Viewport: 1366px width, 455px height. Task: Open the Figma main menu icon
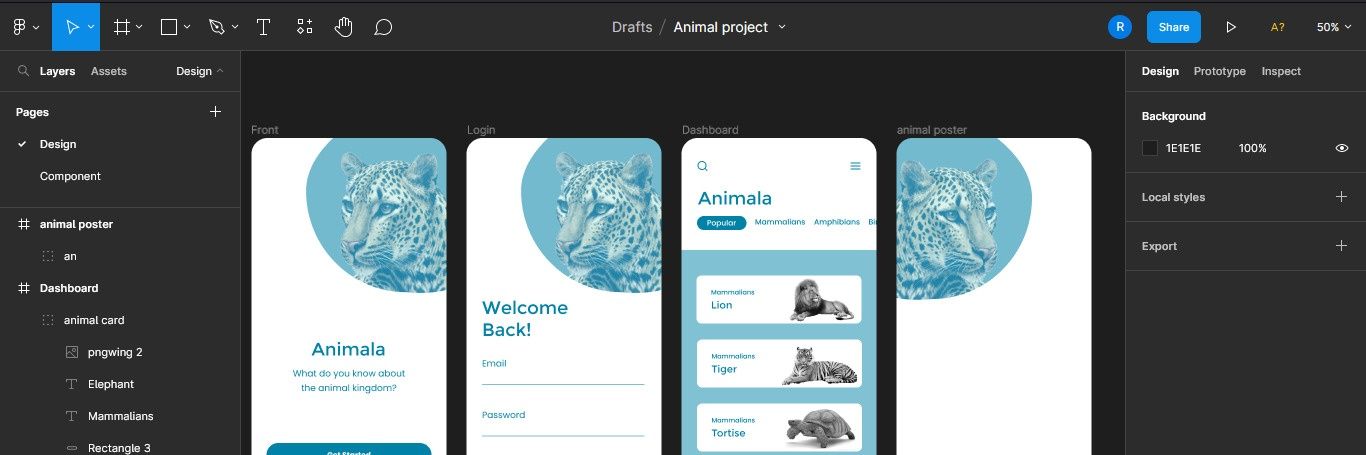tap(19, 27)
